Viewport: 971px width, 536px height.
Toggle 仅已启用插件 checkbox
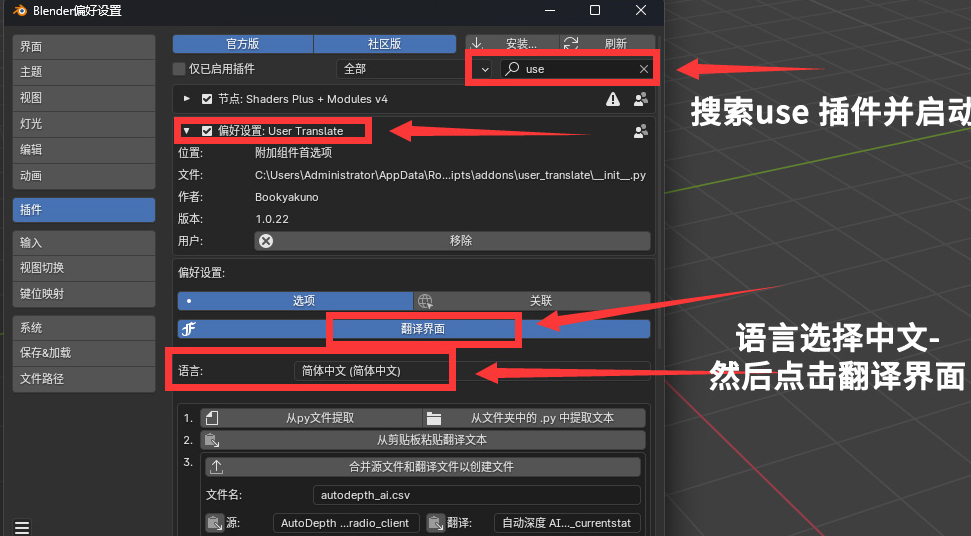point(179,69)
